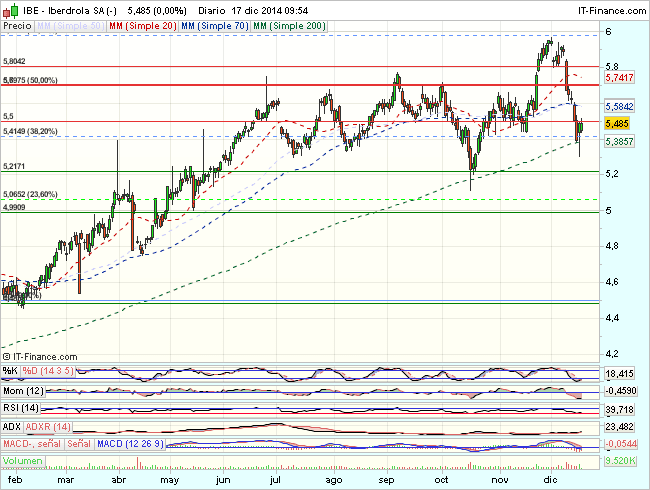Click the 5,6975 (50,00%) Fibonacci label
650x490 pixels.
[x=30, y=80]
